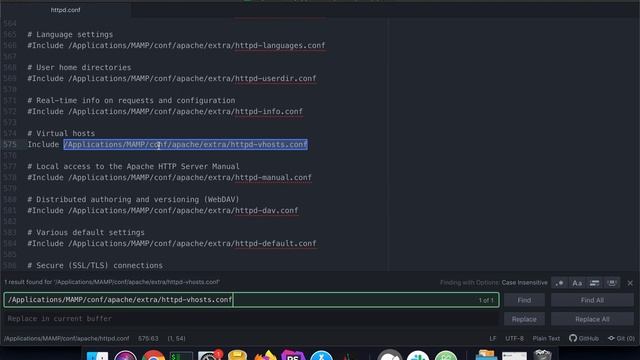Open Firefox from the Dock
Viewport: 640px width, 360px height.
(x=265, y=356)
